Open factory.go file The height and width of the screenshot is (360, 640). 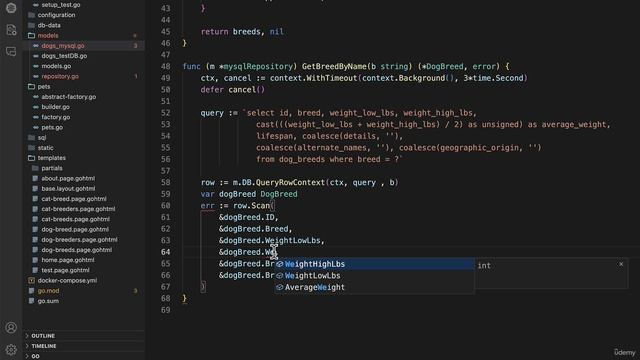click(x=84, y=117)
